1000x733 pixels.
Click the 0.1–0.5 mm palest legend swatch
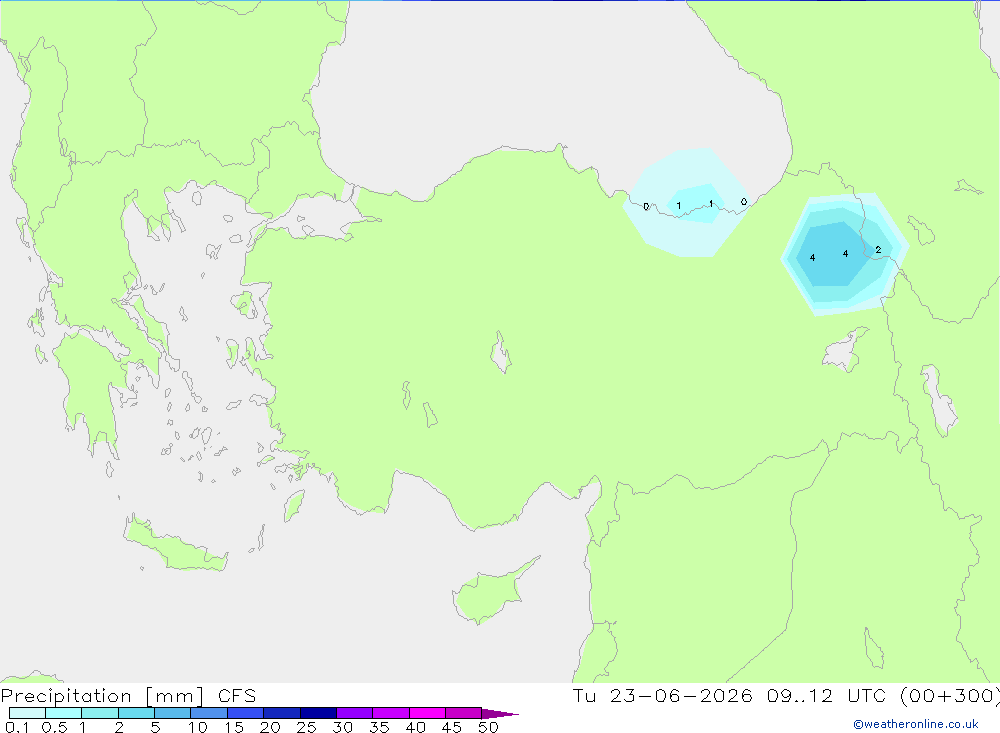(27, 713)
